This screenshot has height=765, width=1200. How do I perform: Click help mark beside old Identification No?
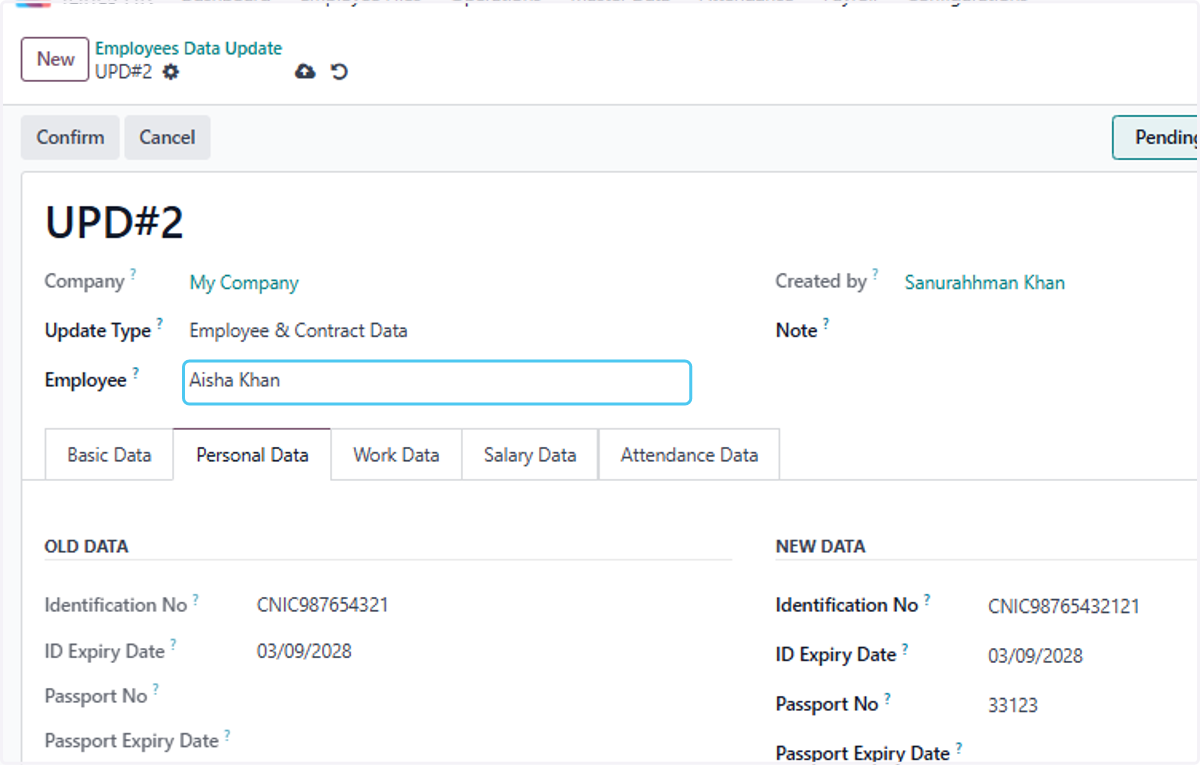196,599
